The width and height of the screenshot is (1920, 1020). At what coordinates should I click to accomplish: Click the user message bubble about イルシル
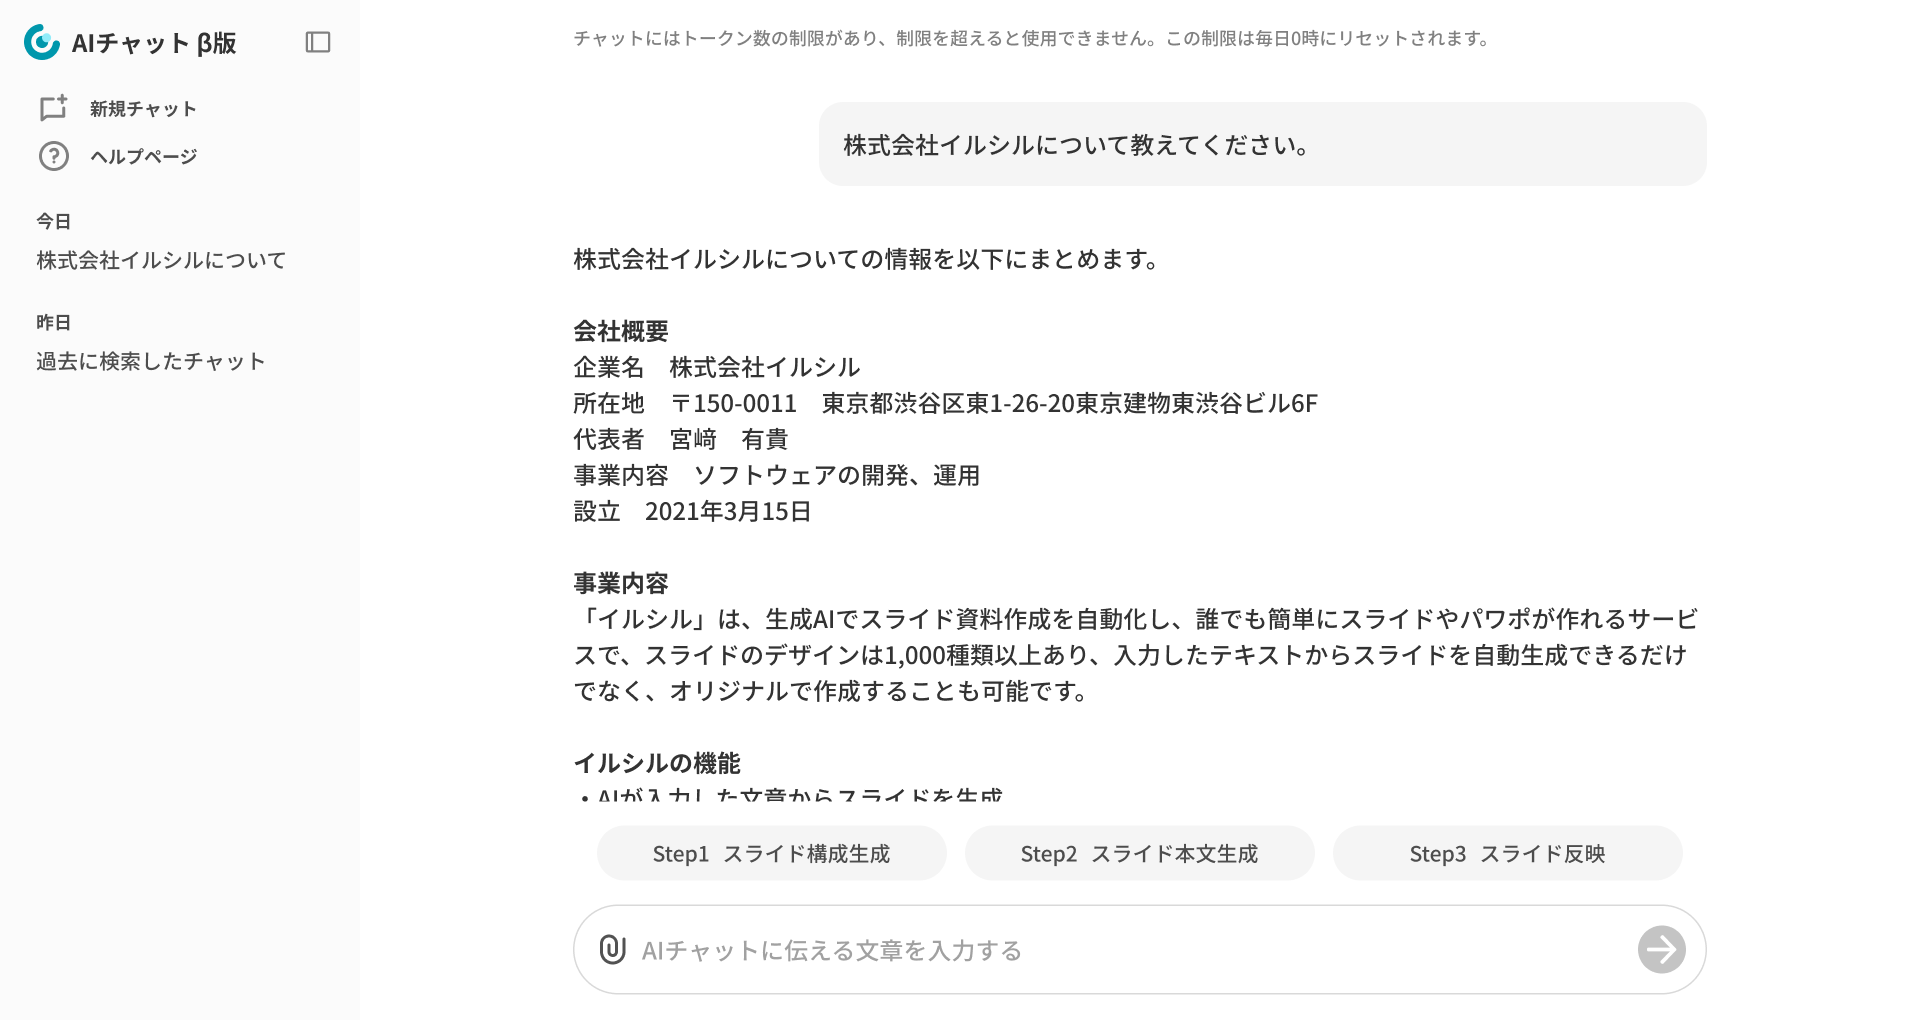[x=1262, y=145]
